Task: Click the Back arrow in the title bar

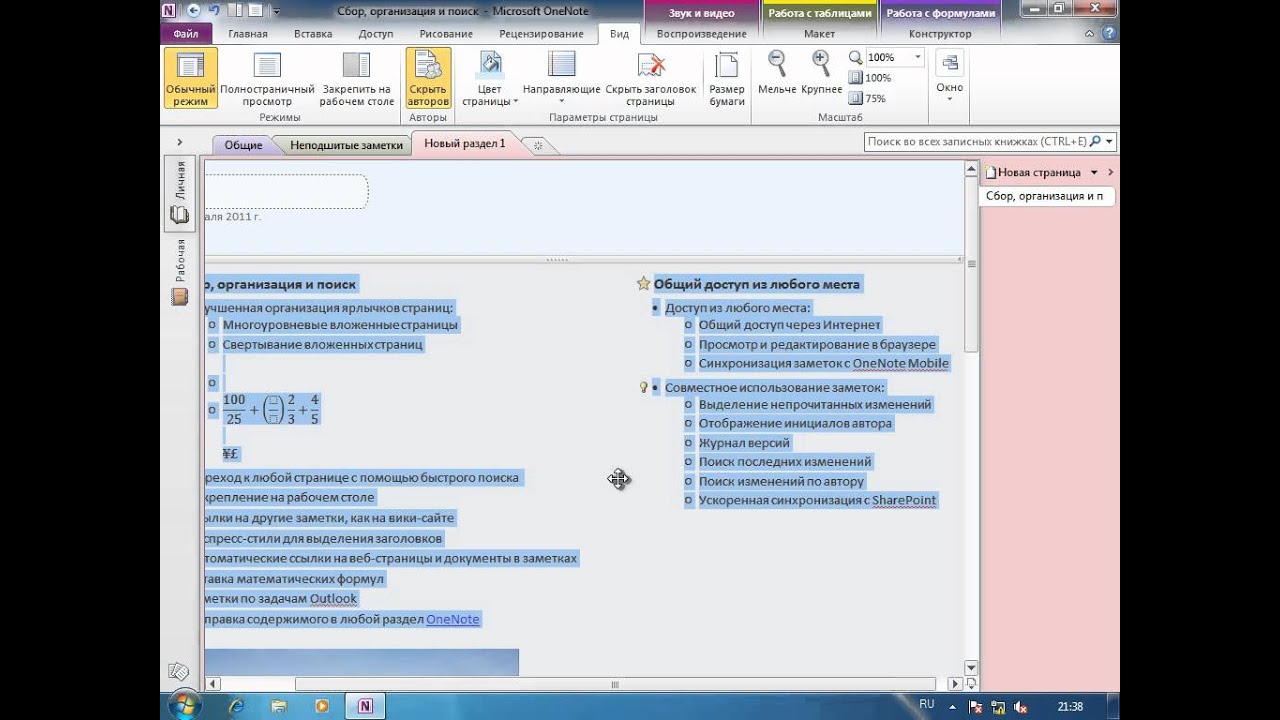Action: 192,11
